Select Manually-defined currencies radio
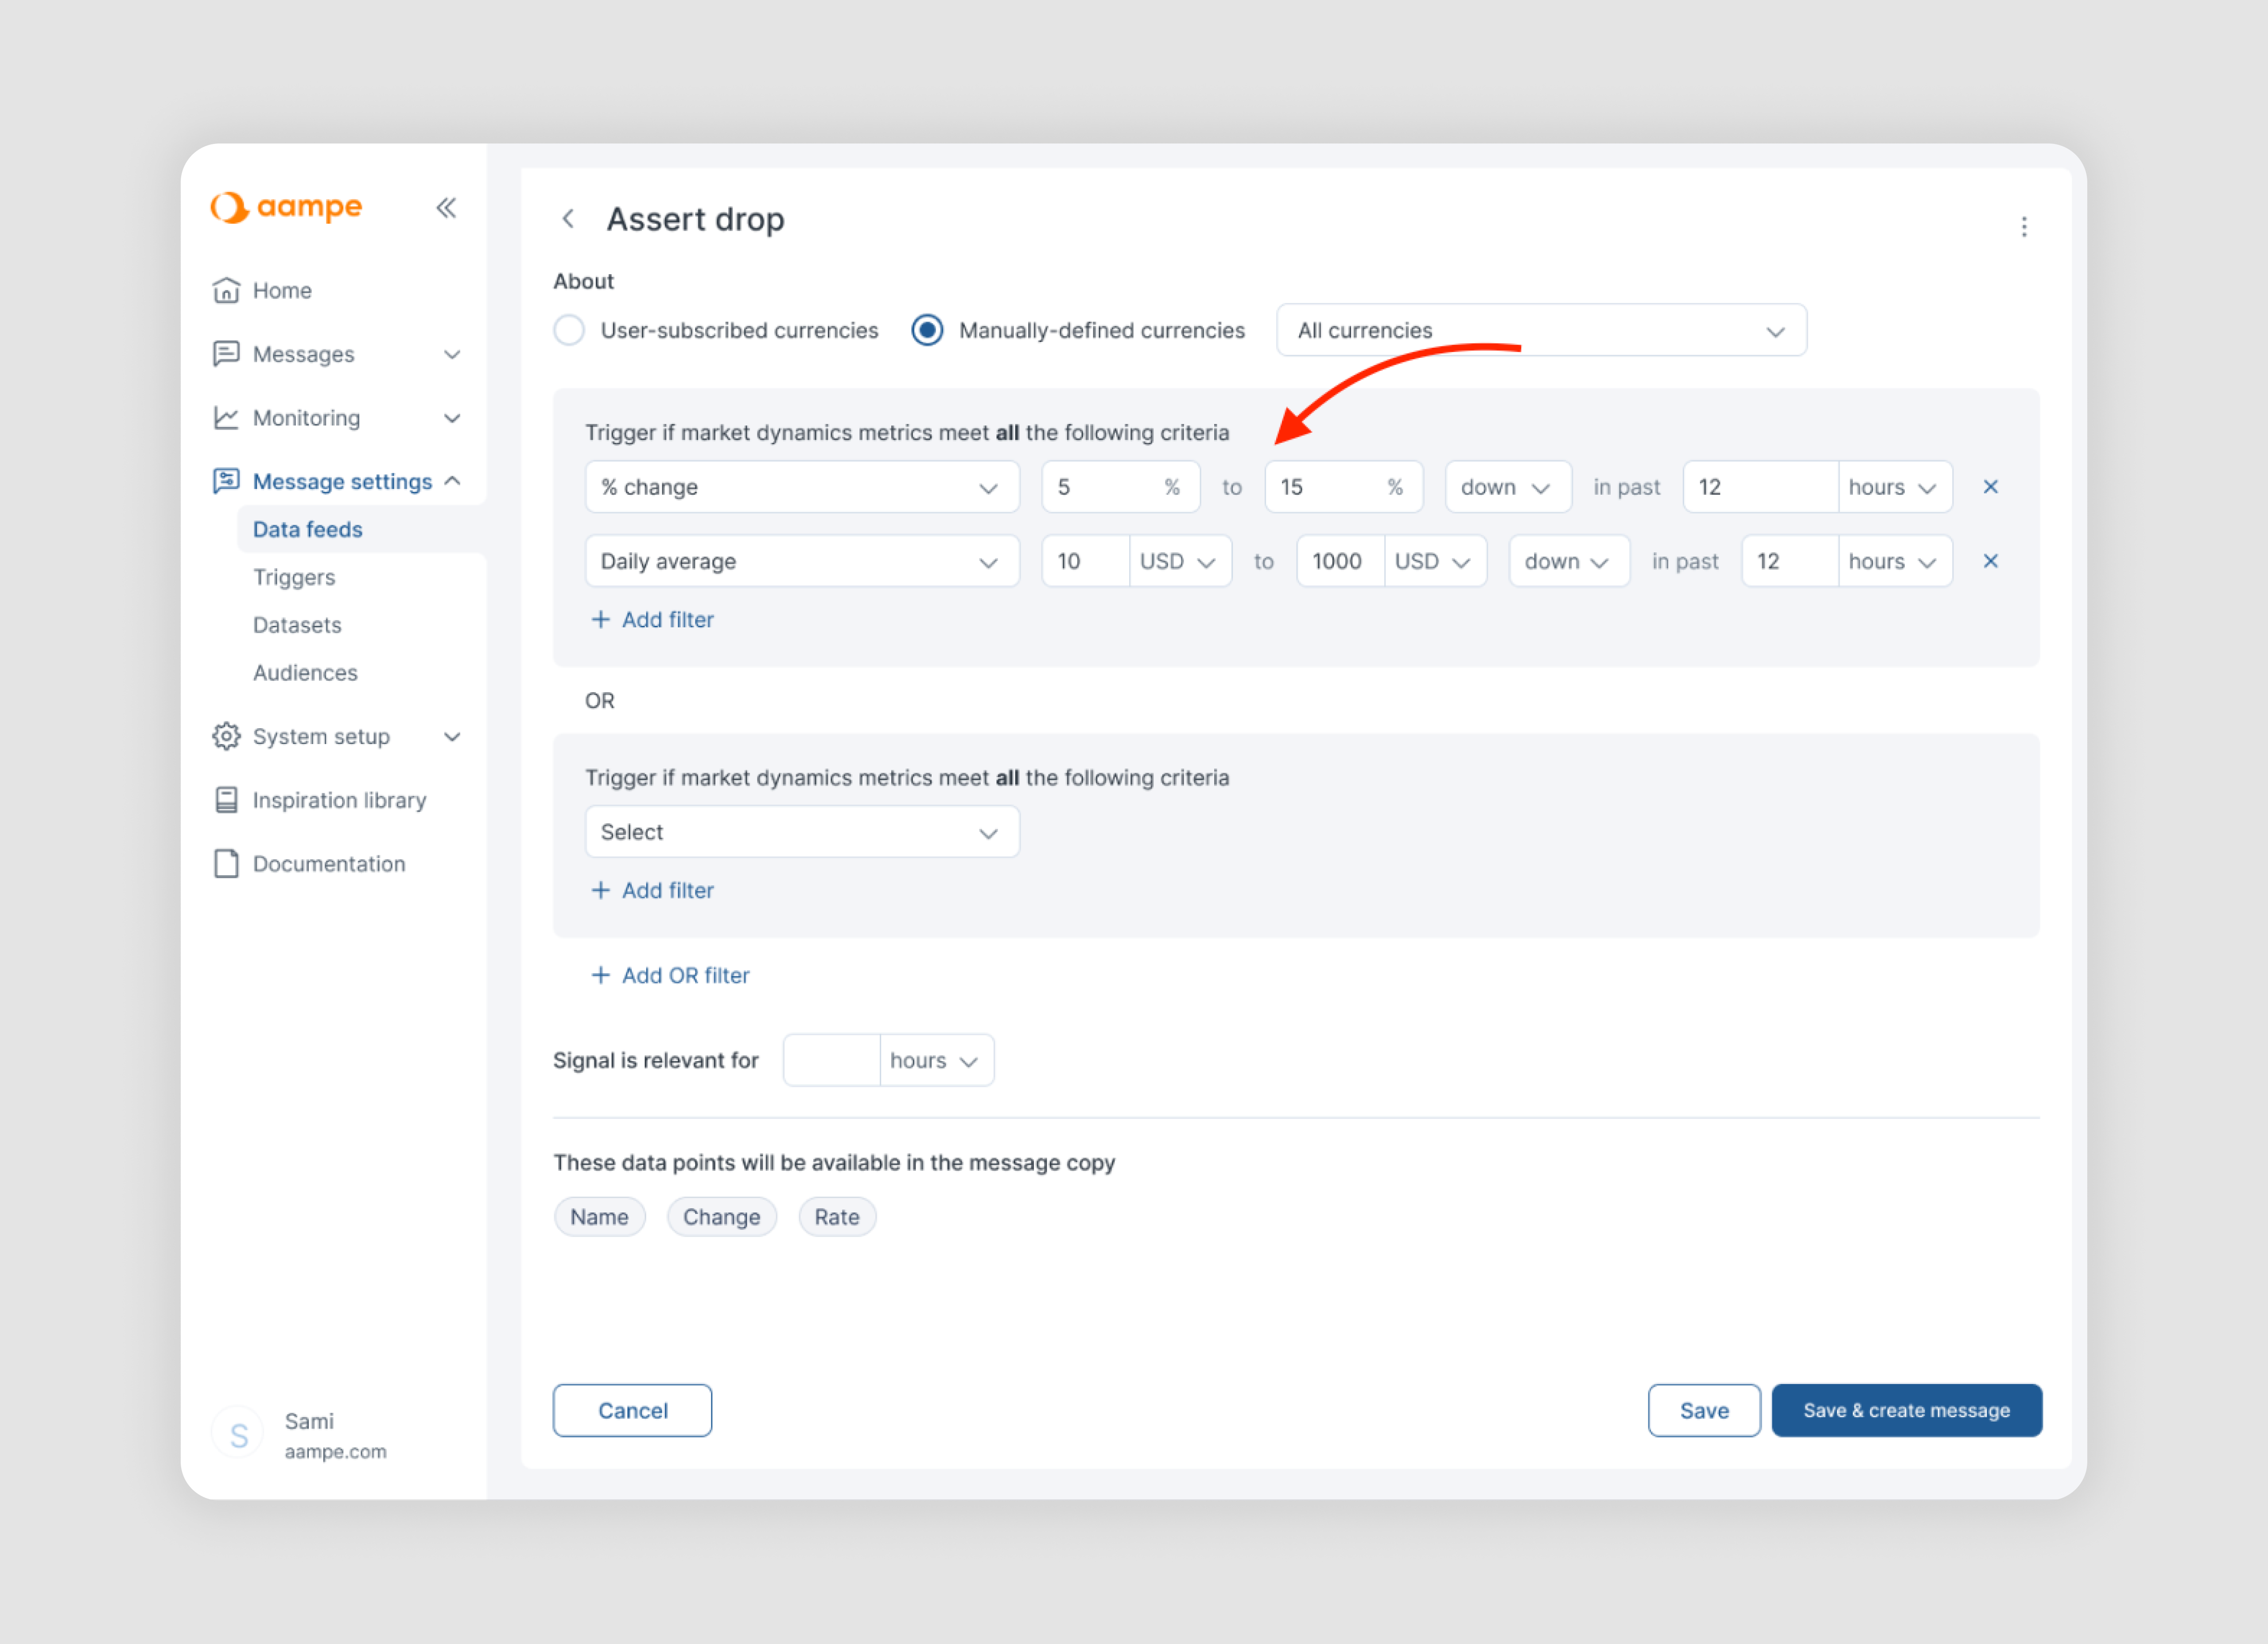2268x1644 pixels. click(927, 330)
